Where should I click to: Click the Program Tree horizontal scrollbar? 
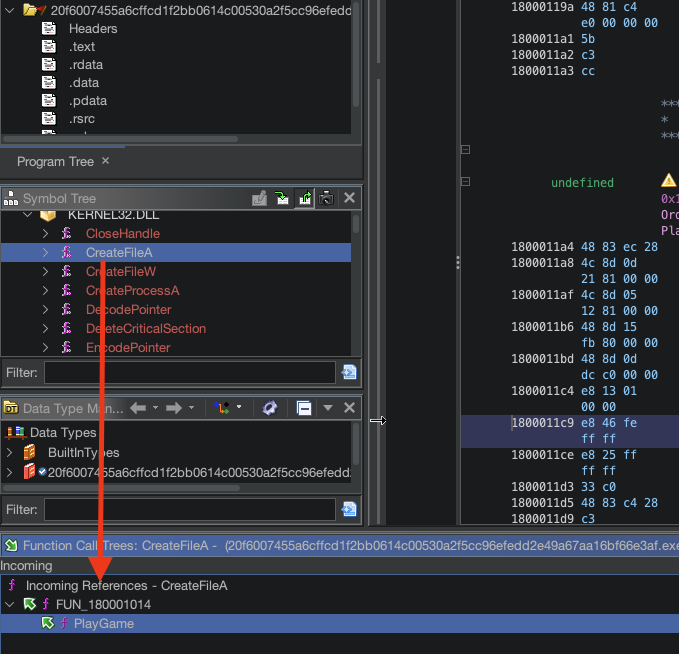click(120, 139)
